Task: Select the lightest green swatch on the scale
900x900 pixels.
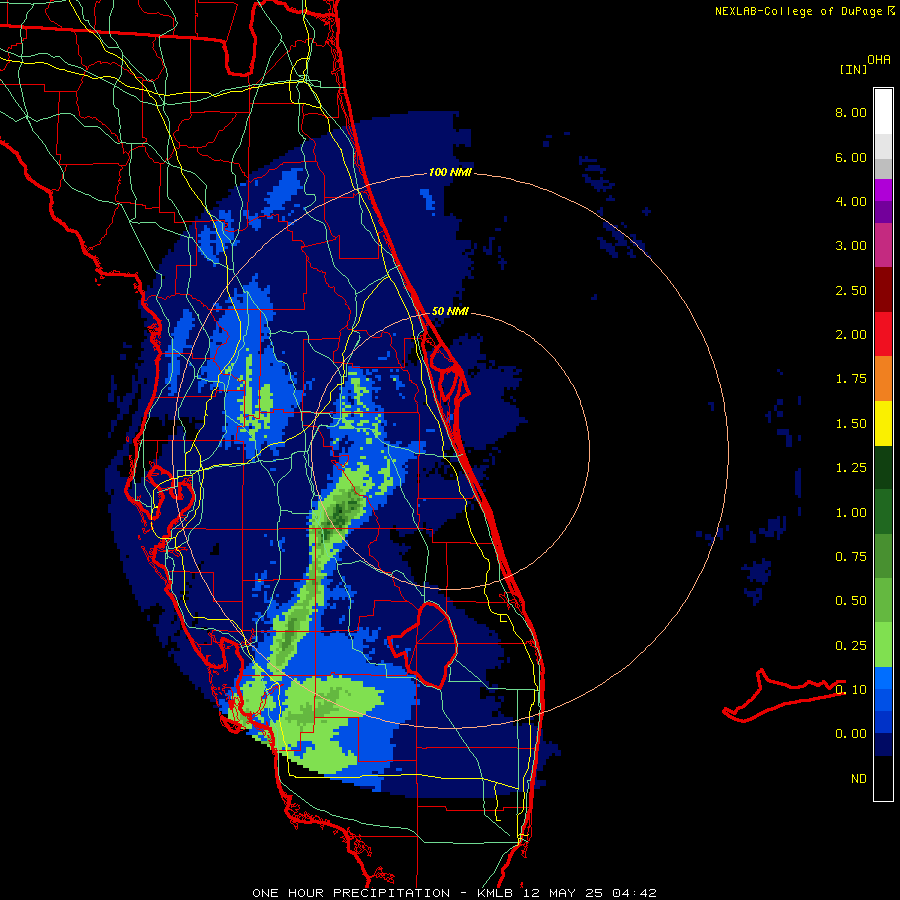Action: pyautogui.click(x=883, y=645)
